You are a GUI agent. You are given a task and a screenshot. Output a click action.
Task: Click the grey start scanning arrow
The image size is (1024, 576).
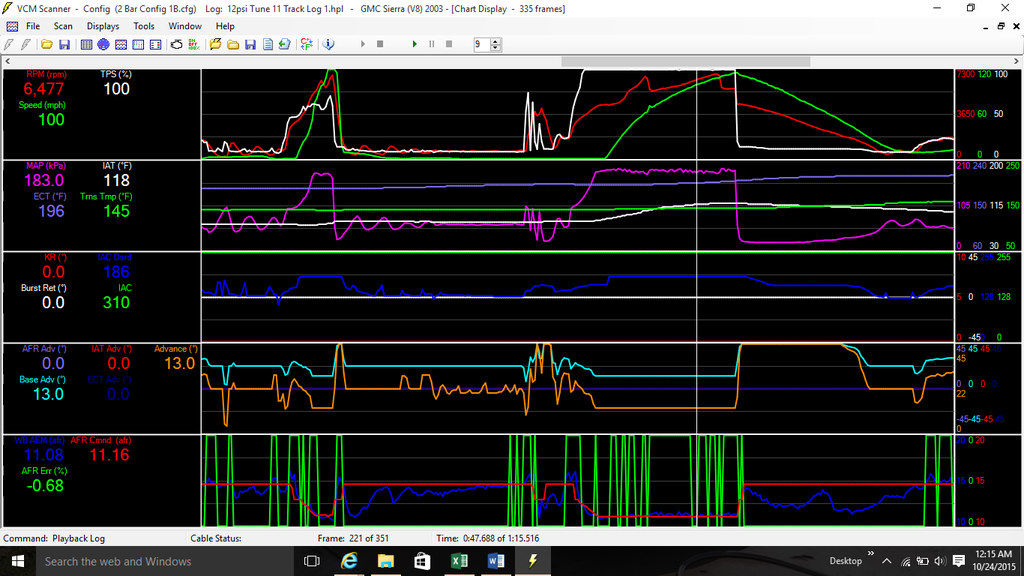pyautogui.click(x=362, y=44)
